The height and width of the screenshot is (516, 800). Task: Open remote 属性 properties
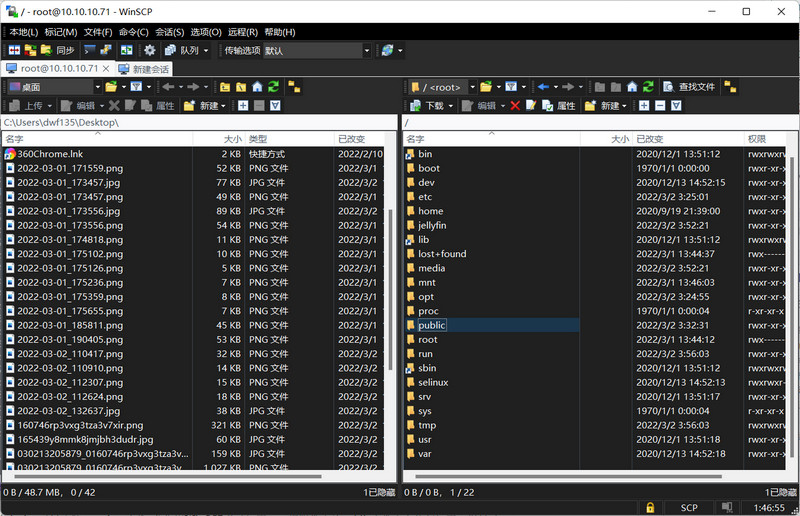click(559, 106)
